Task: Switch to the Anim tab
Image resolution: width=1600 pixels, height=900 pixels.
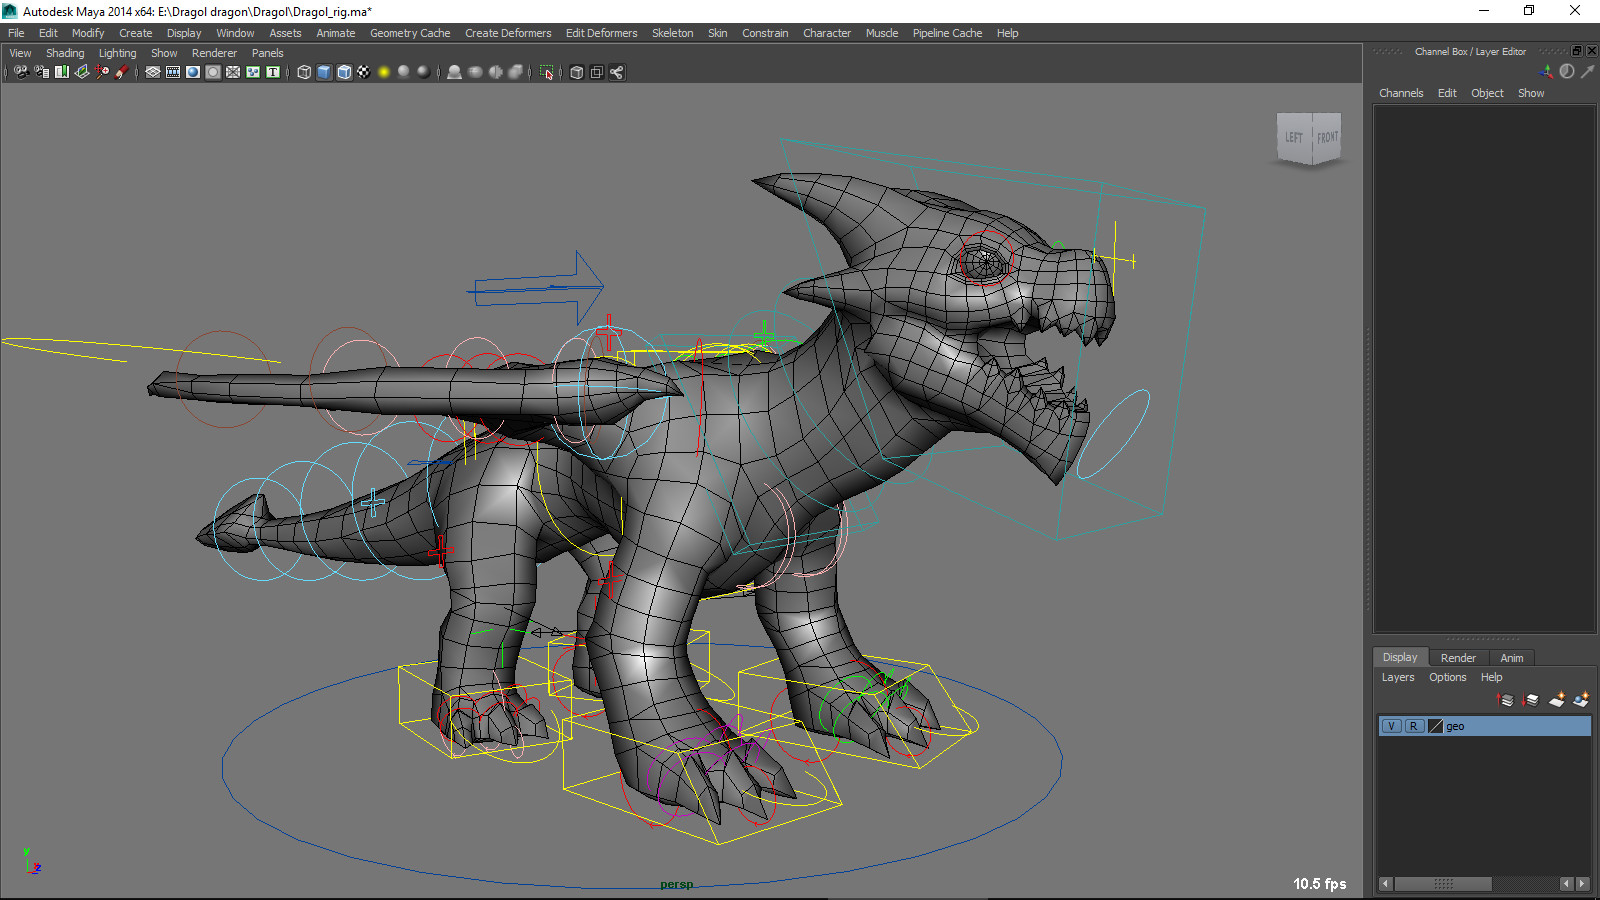Action: point(1511,657)
